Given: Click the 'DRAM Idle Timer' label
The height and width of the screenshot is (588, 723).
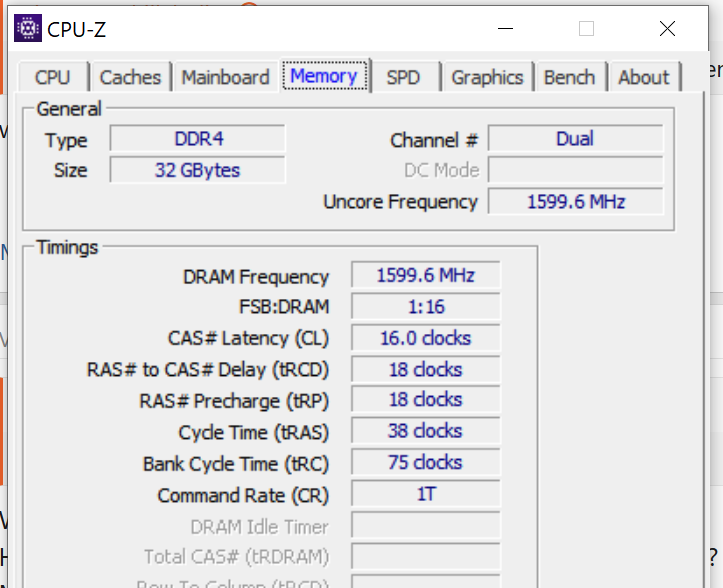Looking at the screenshot, I should (260, 527).
